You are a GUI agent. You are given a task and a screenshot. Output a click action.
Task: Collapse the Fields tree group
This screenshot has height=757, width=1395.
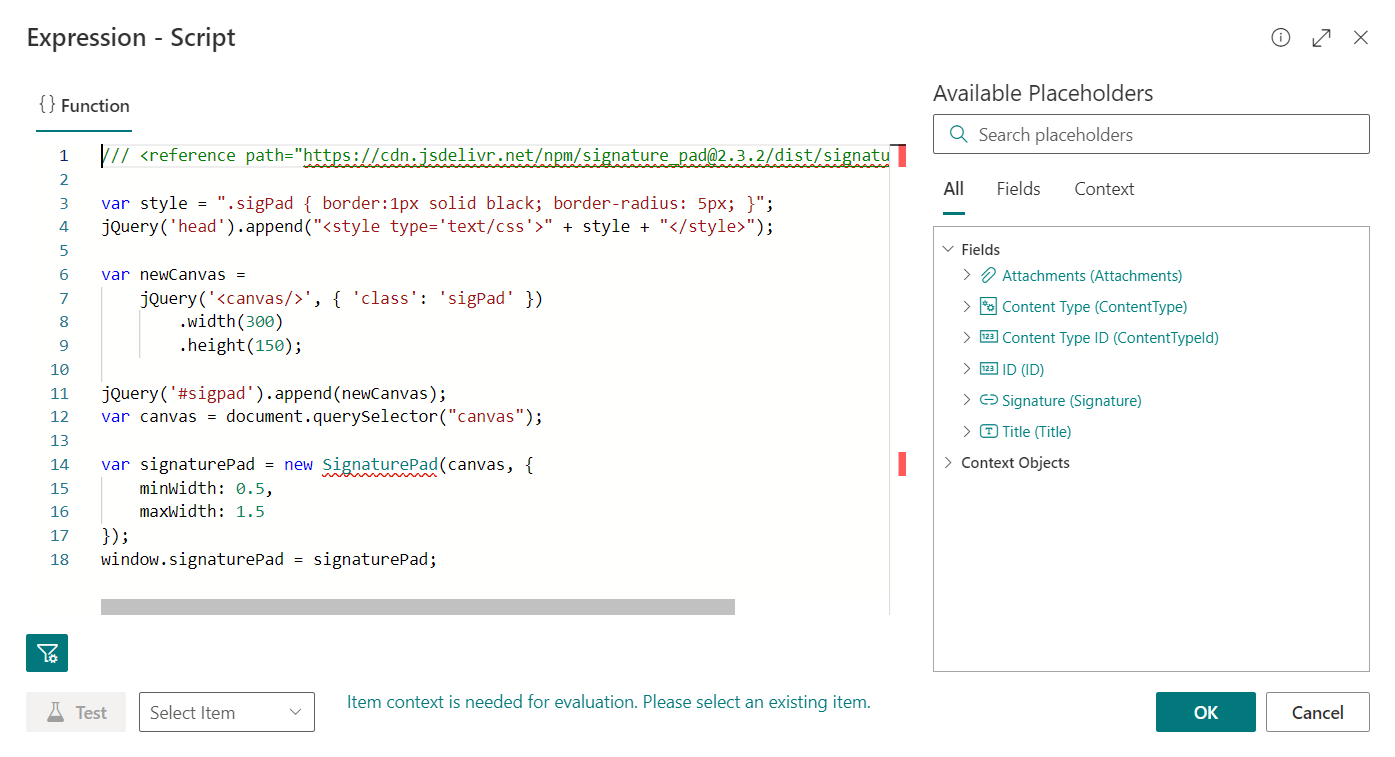point(948,250)
